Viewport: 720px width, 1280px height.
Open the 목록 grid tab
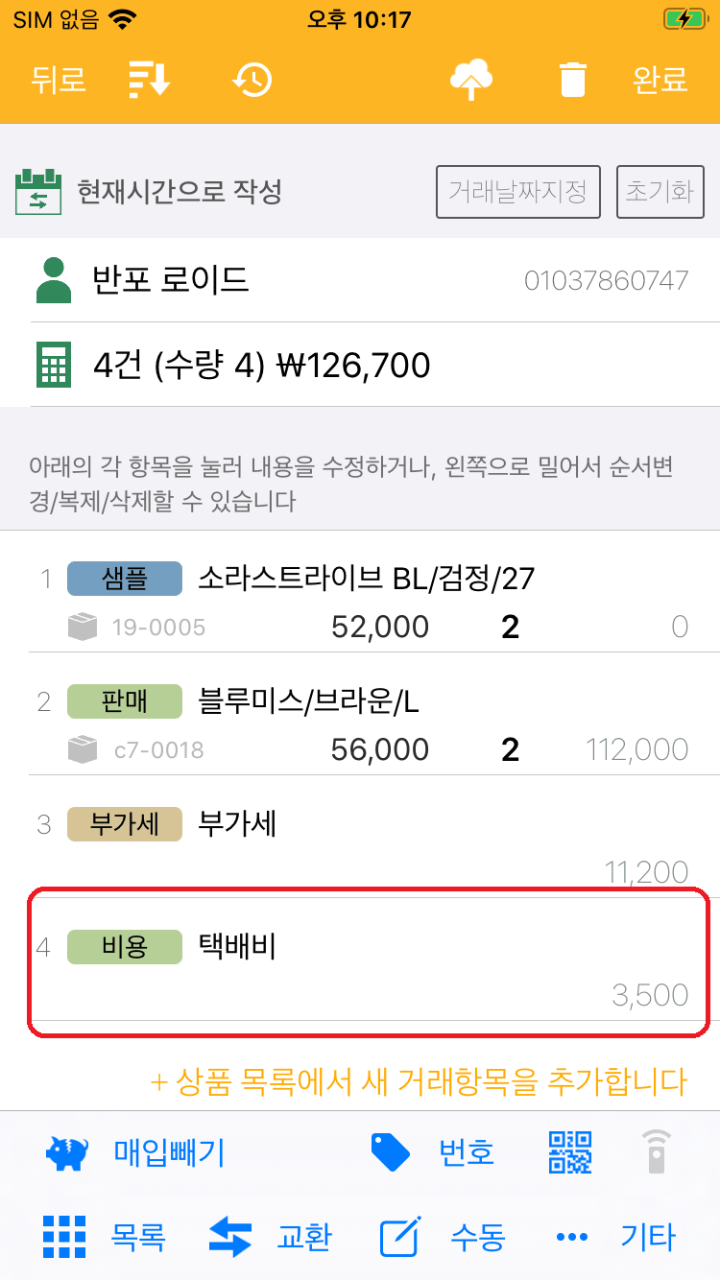(x=104, y=1238)
